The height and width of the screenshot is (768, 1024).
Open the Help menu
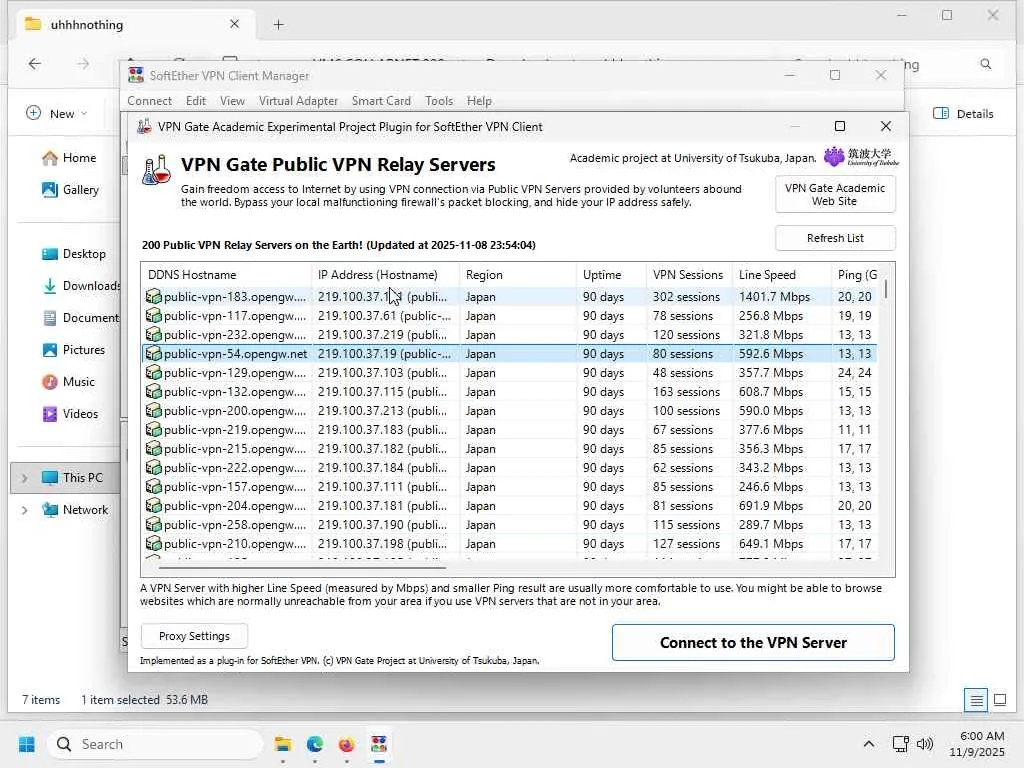[x=479, y=101]
